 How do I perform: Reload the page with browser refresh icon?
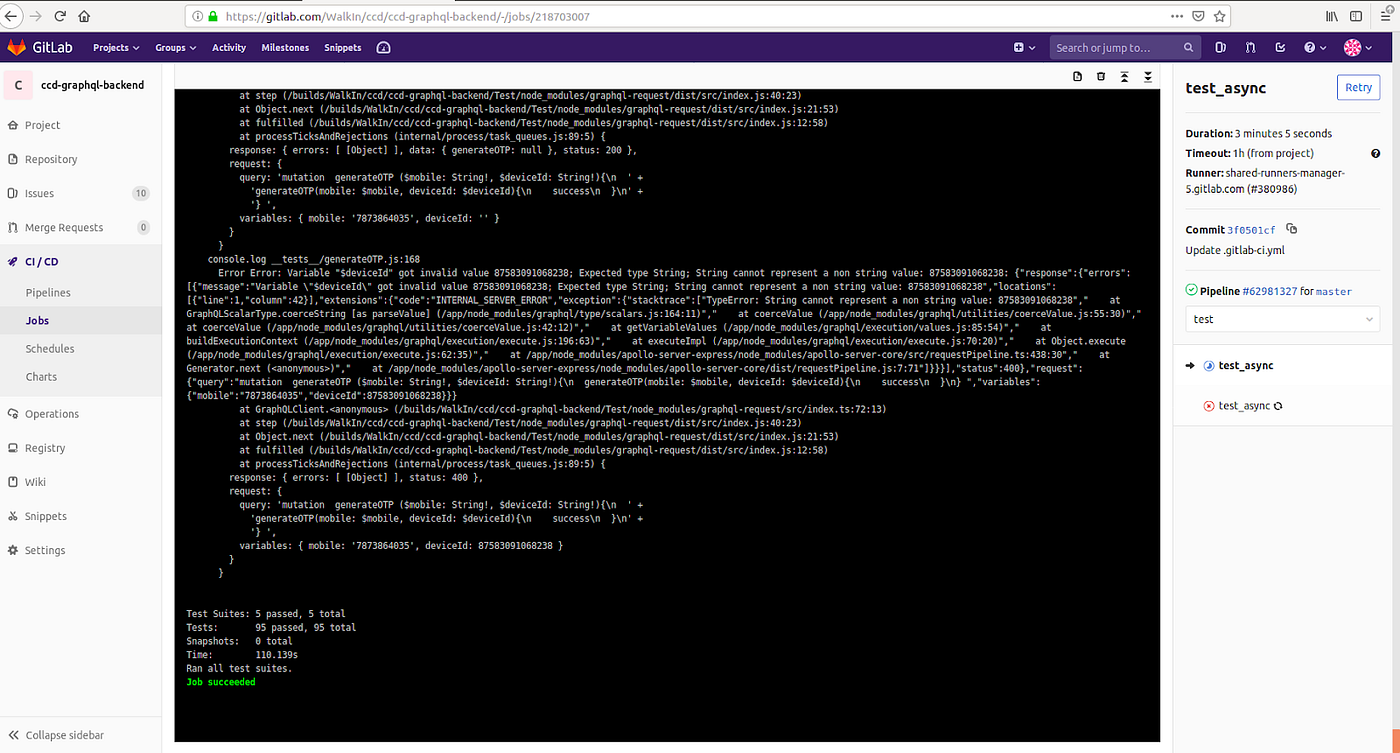[61, 16]
